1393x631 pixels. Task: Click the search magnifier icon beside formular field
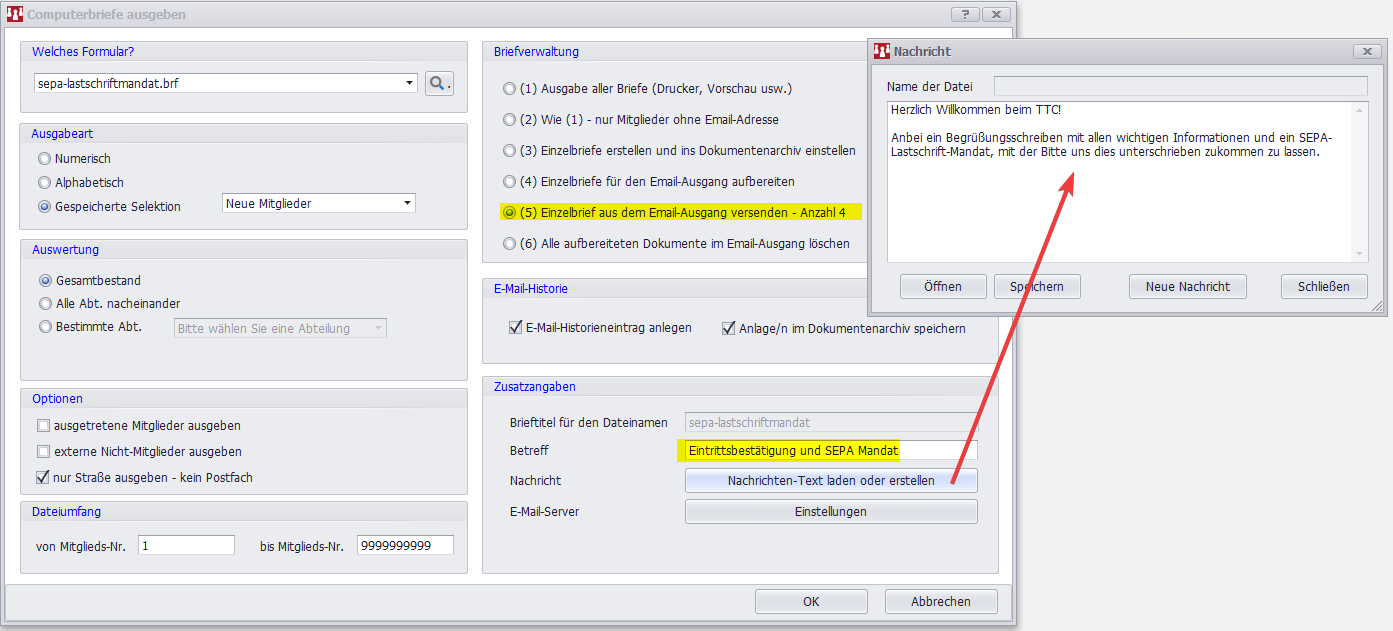pyautogui.click(x=439, y=83)
